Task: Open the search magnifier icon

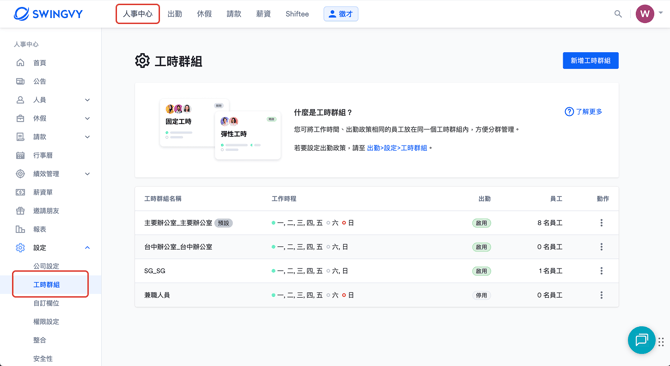Action: [618, 14]
